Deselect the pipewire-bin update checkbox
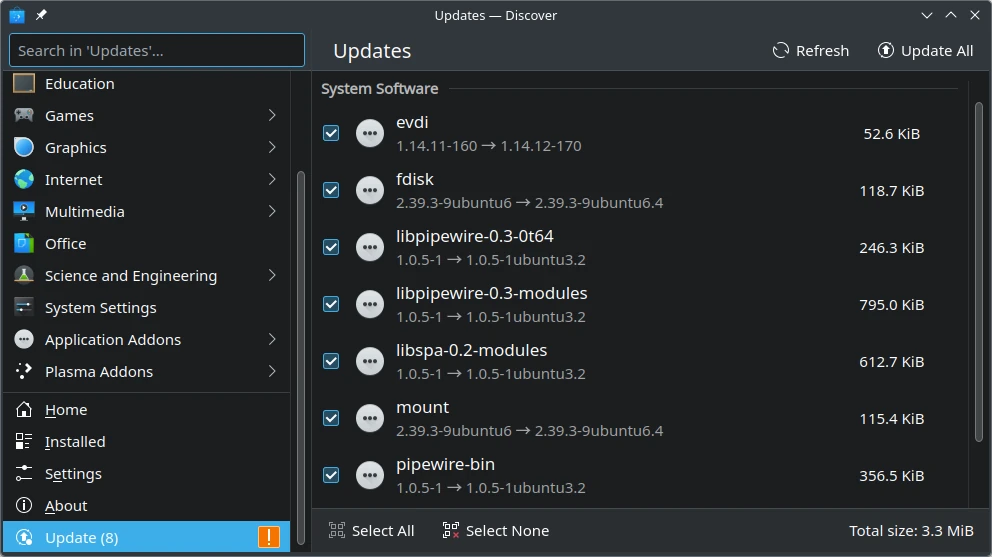Screen dimensions: 992x557 pos(331,475)
